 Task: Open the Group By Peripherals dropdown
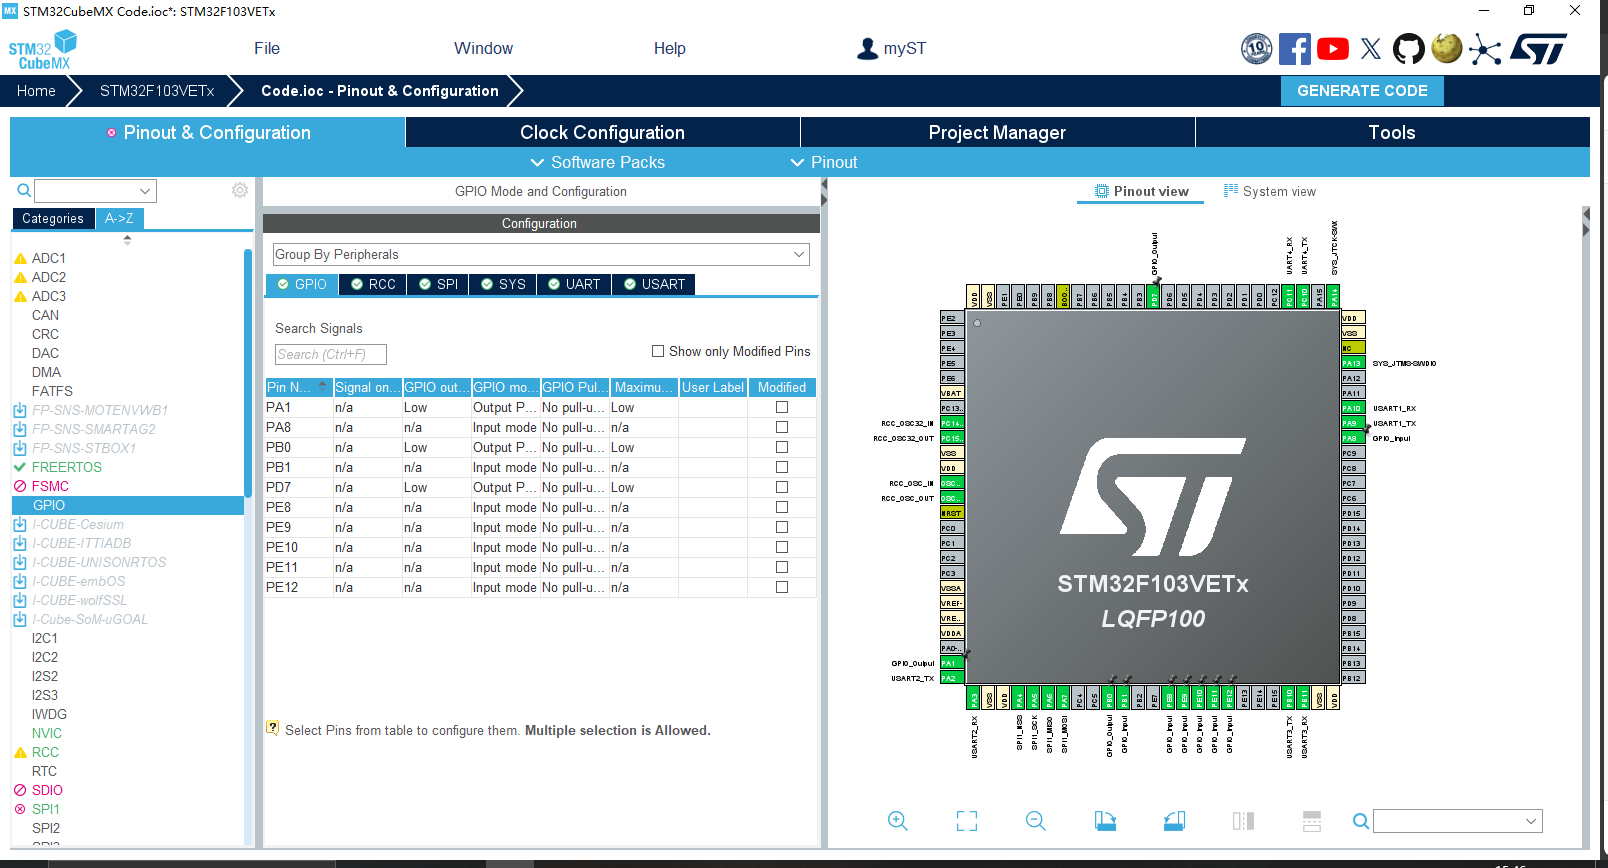(541, 254)
